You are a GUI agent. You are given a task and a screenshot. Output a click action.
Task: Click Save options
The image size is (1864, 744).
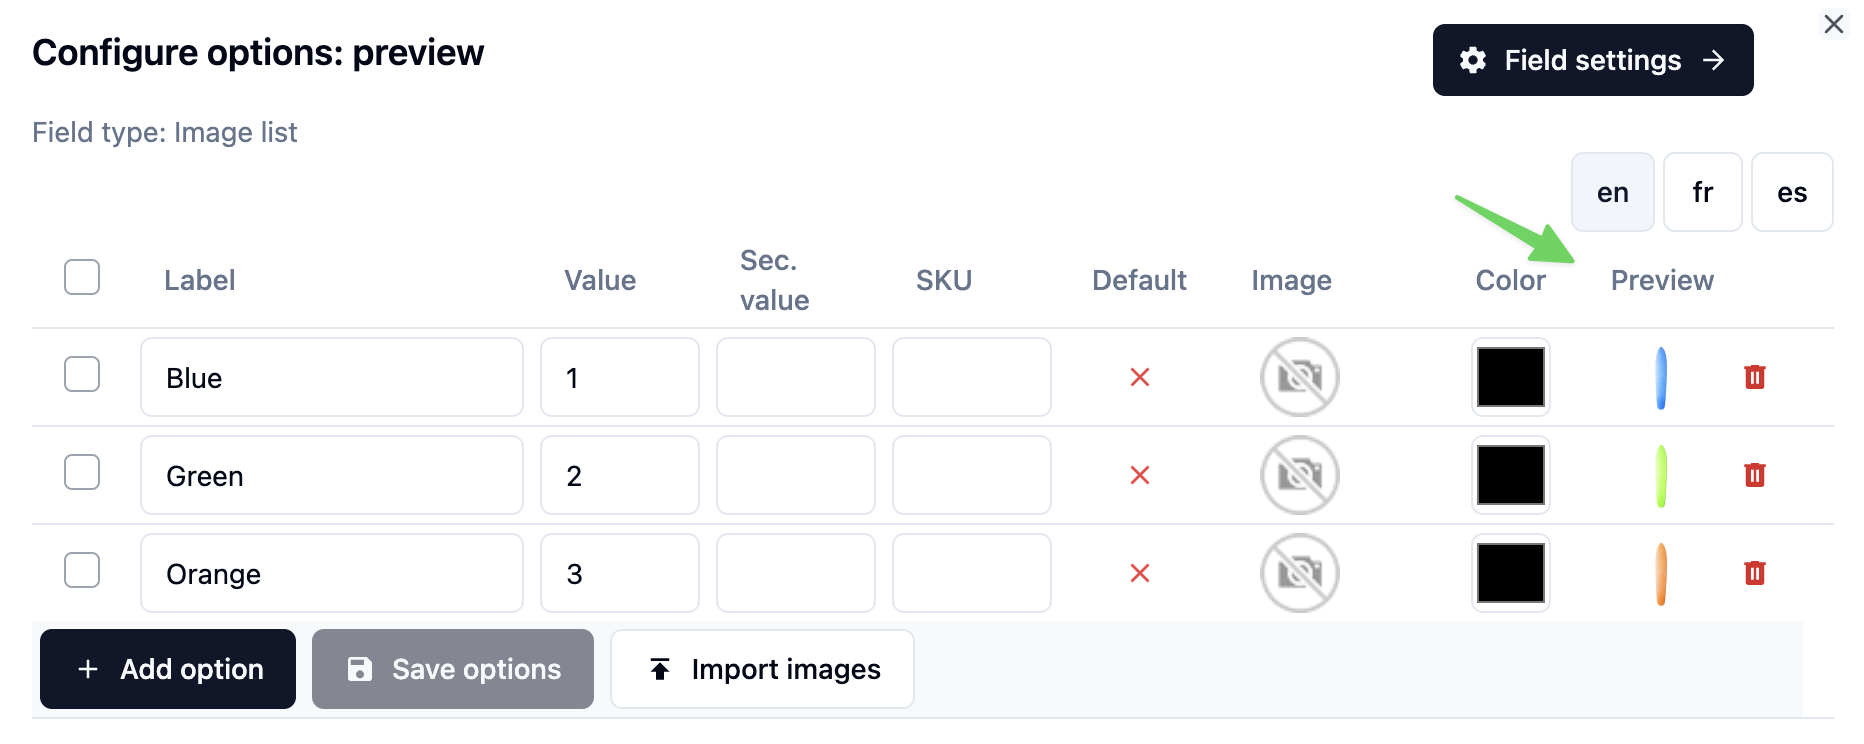click(x=452, y=668)
